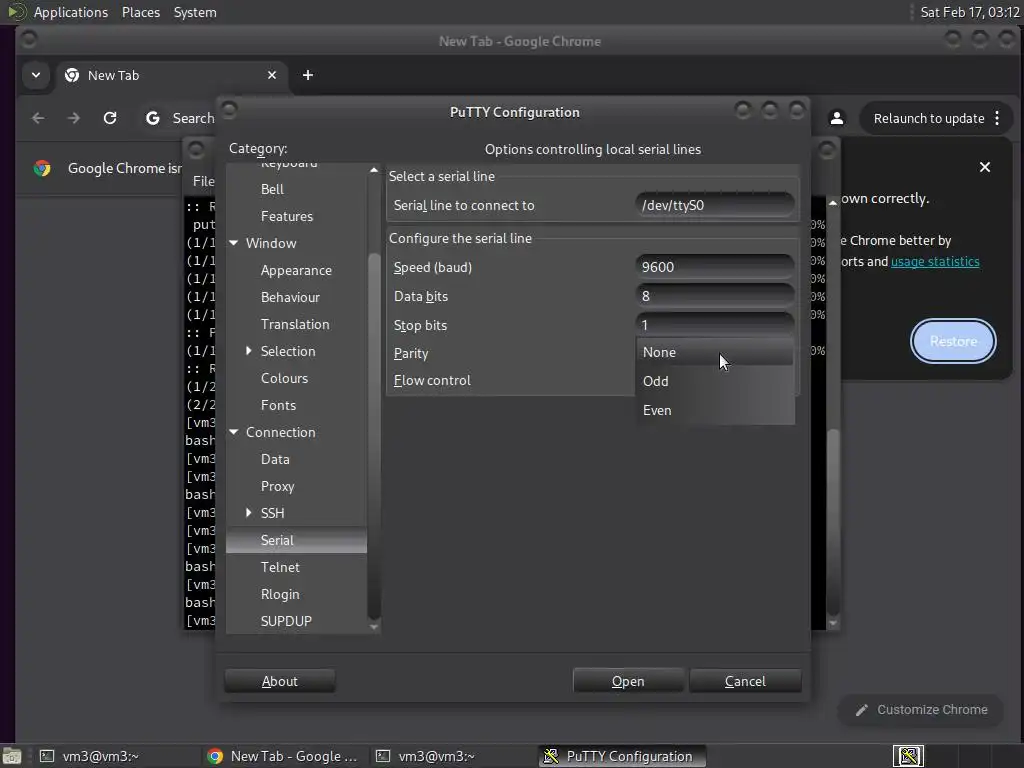The width and height of the screenshot is (1024, 768).
Task: Click the Serial line to connect to field
Action: pos(714,205)
